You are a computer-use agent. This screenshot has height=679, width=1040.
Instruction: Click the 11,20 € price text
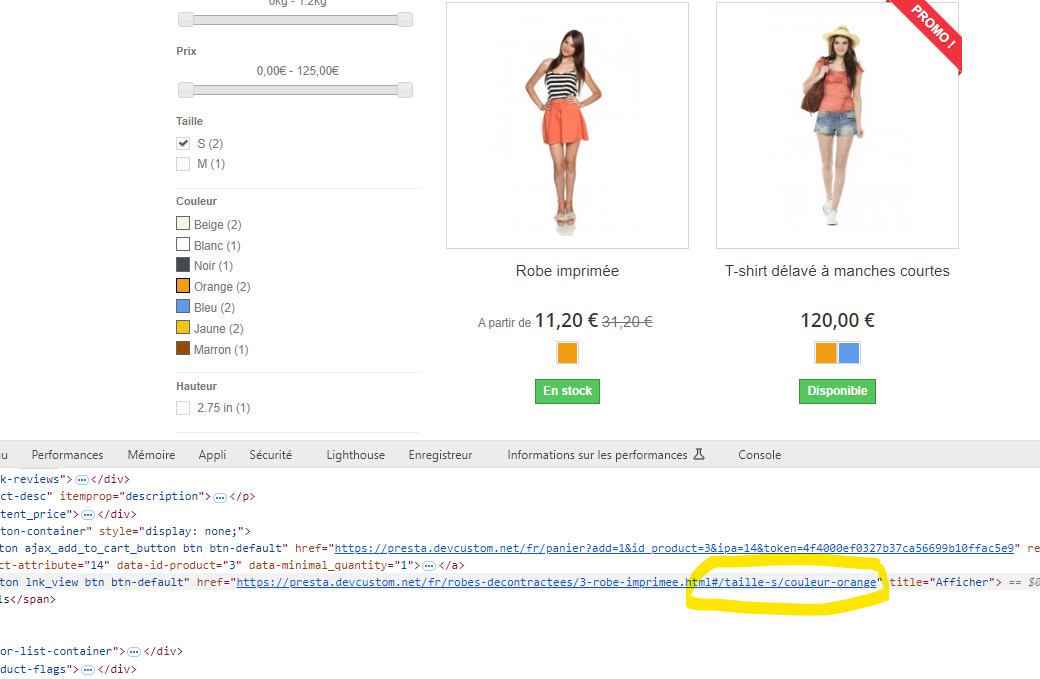(566, 321)
